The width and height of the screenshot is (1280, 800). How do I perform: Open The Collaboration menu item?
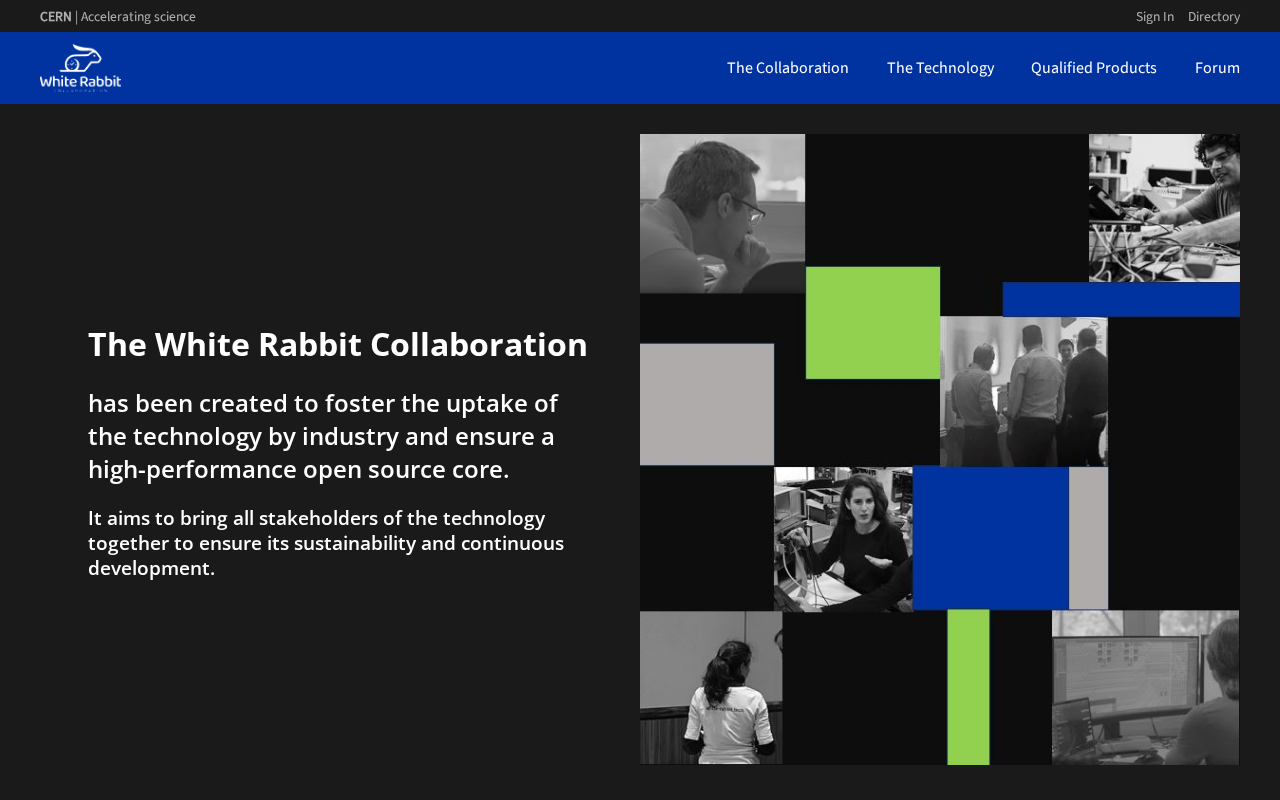tap(788, 68)
